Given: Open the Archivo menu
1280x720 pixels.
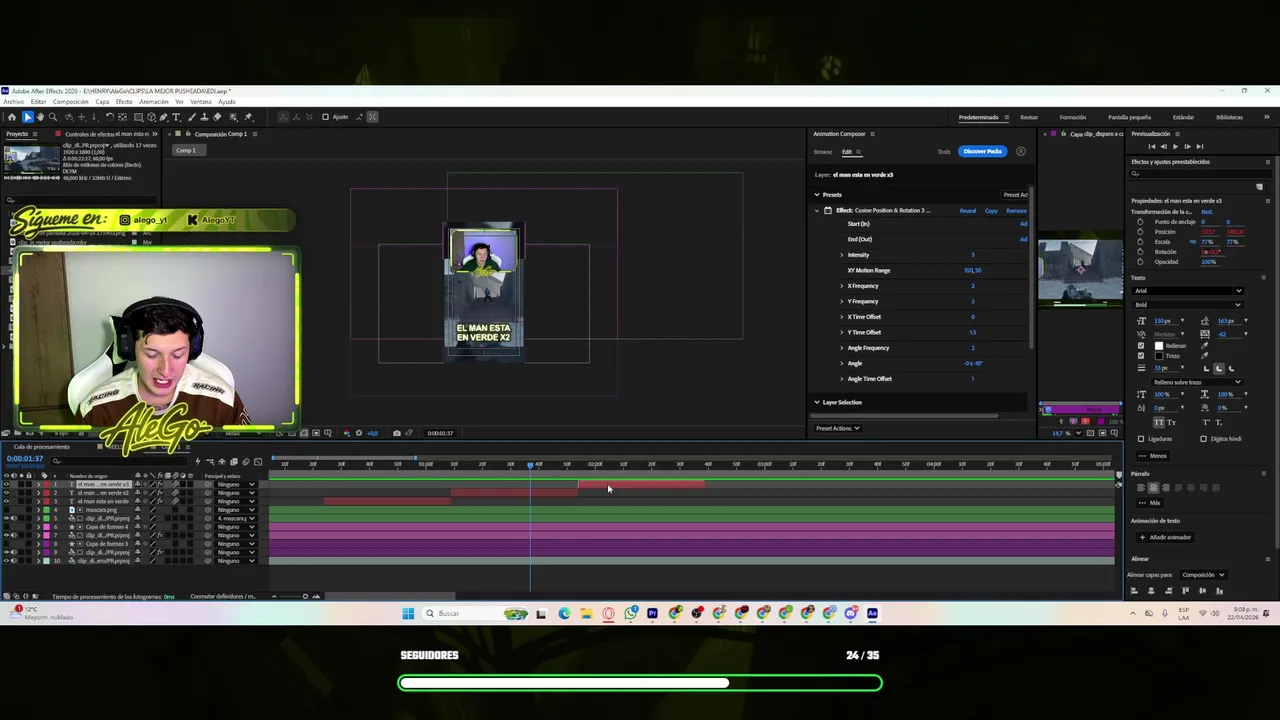Looking at the screenshot, I should tap(13, 102).
